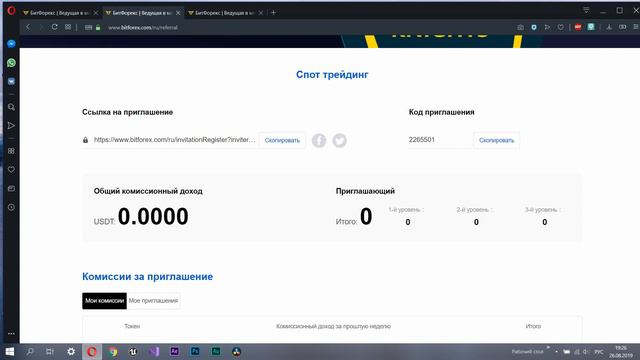Copy the invitation link
The image size is (640, 360).
coord(282,140)
